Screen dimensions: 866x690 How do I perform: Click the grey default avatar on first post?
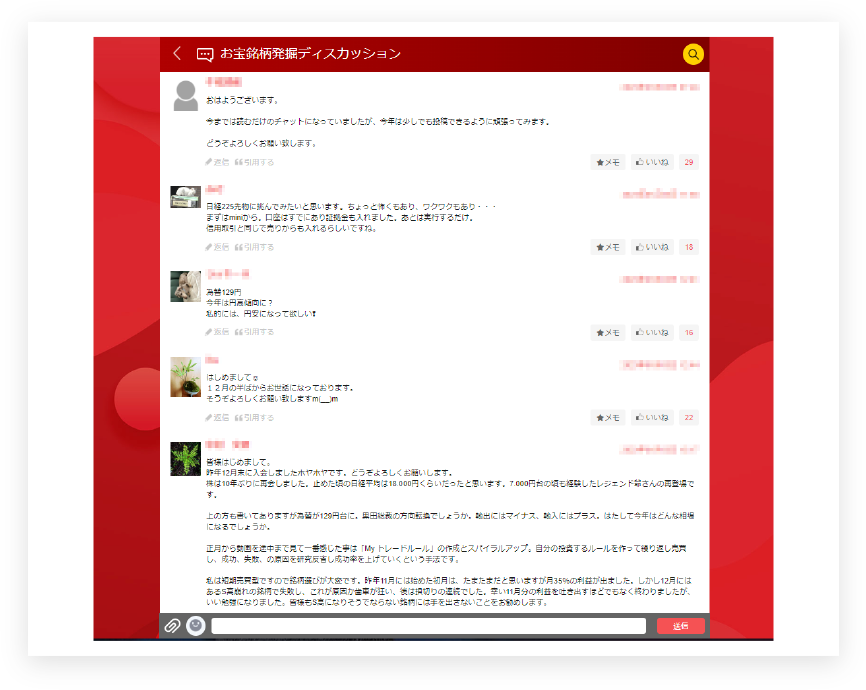click(x=186, y=96)
